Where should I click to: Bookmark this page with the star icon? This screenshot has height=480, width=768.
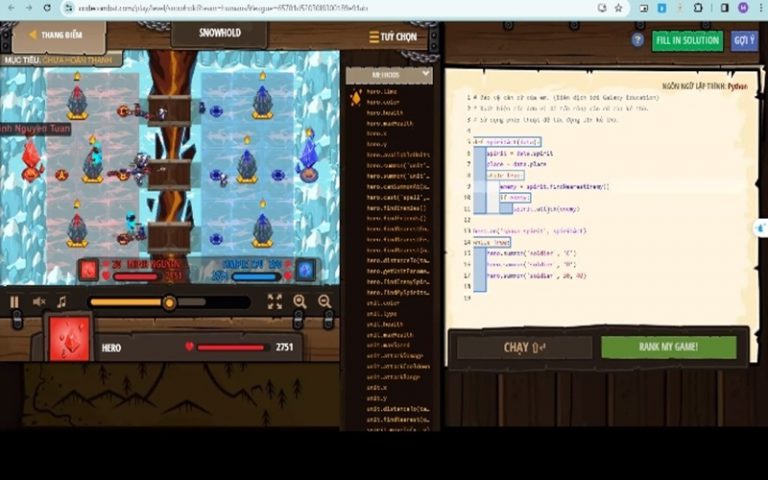pos(618,8)
